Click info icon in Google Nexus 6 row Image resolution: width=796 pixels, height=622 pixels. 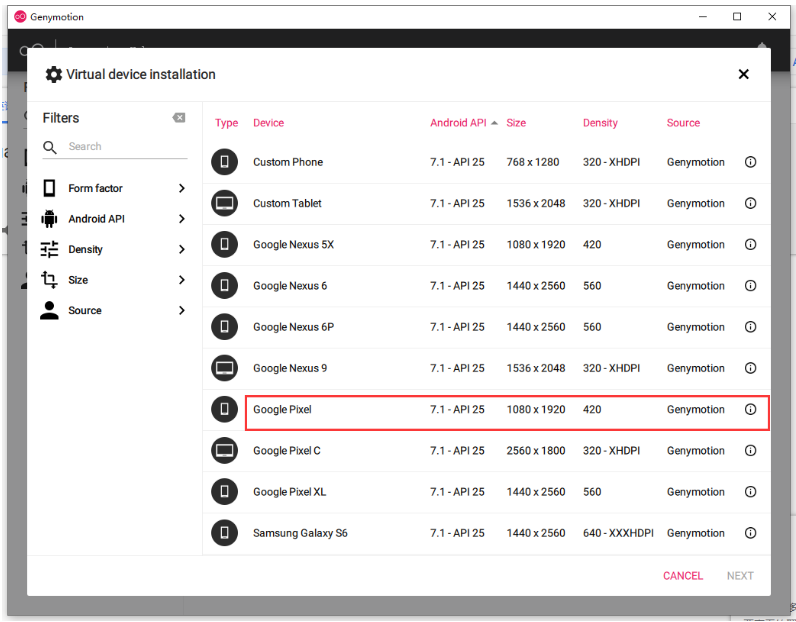750,285
